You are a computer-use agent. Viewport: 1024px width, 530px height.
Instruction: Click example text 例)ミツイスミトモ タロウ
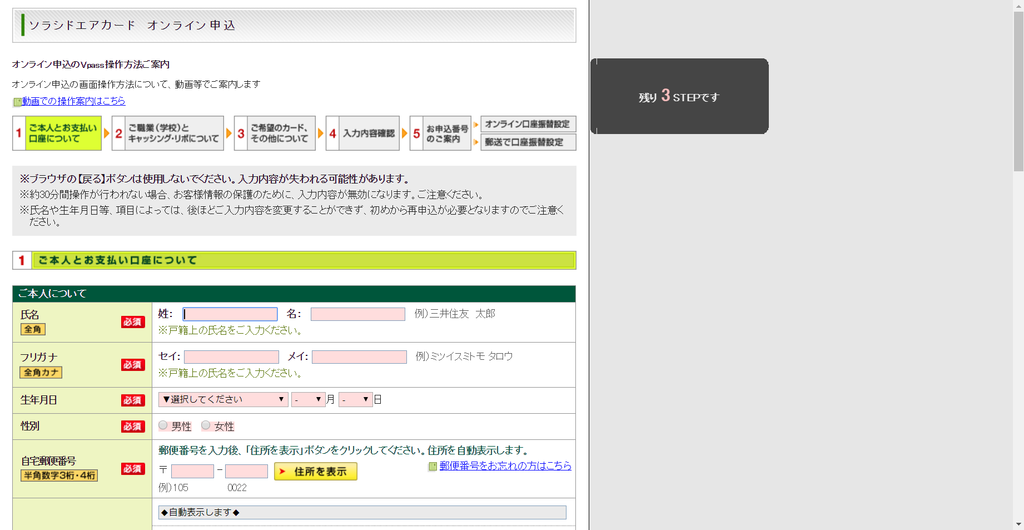tap(464, 357)
